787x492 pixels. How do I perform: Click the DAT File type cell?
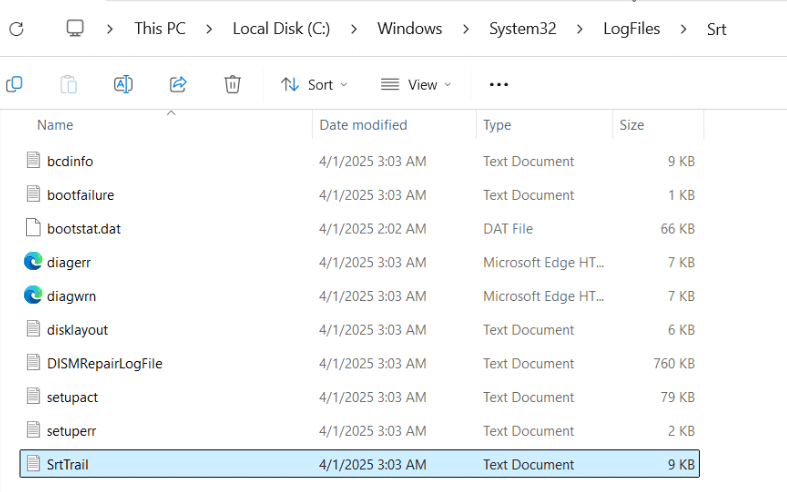coord(508,228)
